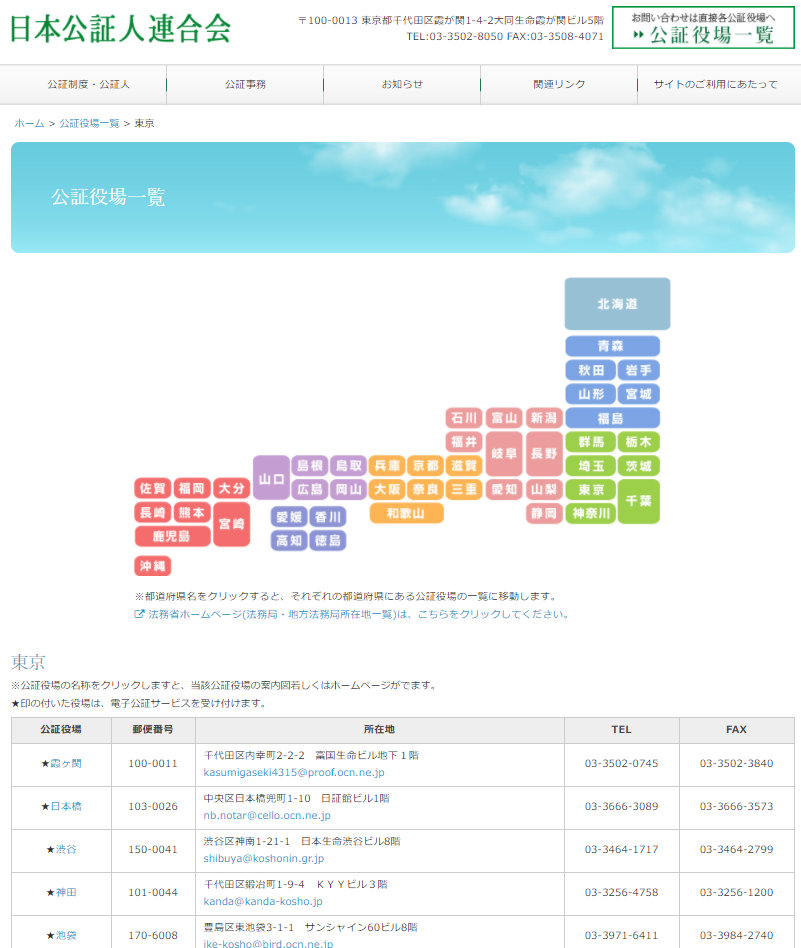This screenshot has height=948, width=801.
Task: Select 宮崎 on the prefecture map
Action: pos(232,524)
